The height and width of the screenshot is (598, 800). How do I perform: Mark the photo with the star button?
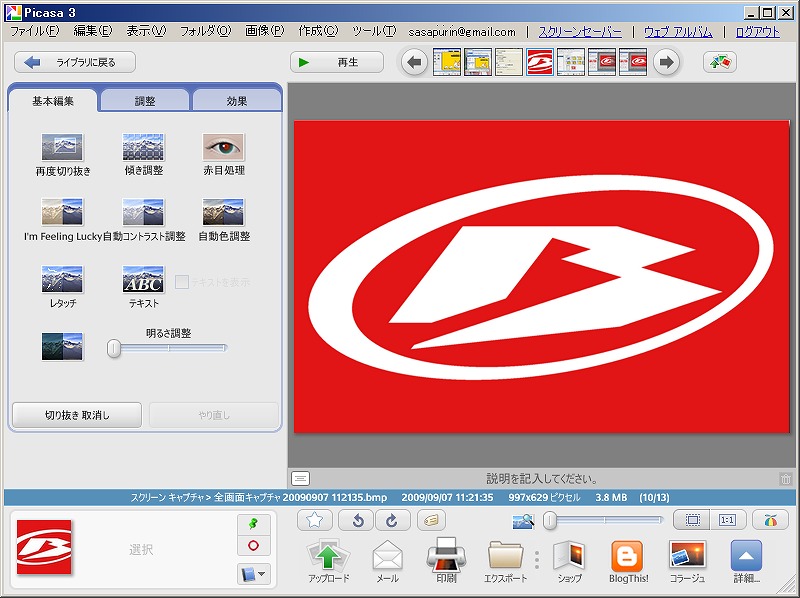point(315,520)
